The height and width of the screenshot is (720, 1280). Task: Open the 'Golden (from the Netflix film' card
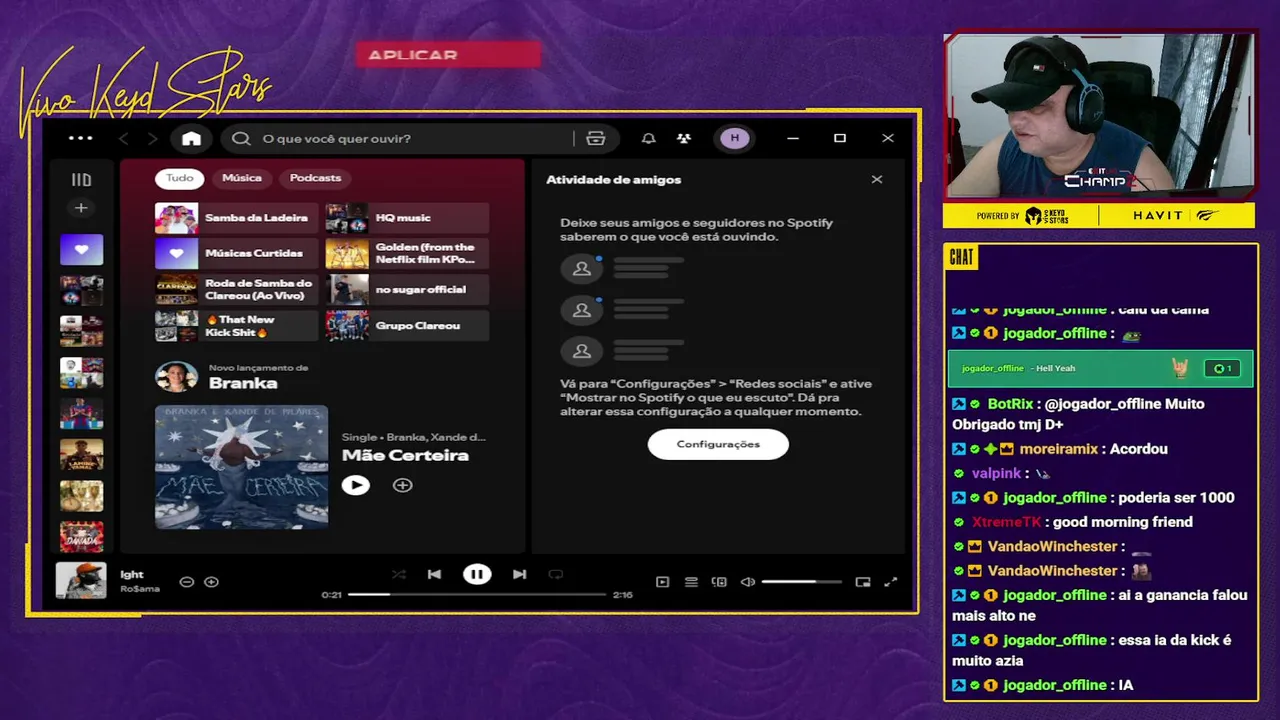[x=407, y=254]
